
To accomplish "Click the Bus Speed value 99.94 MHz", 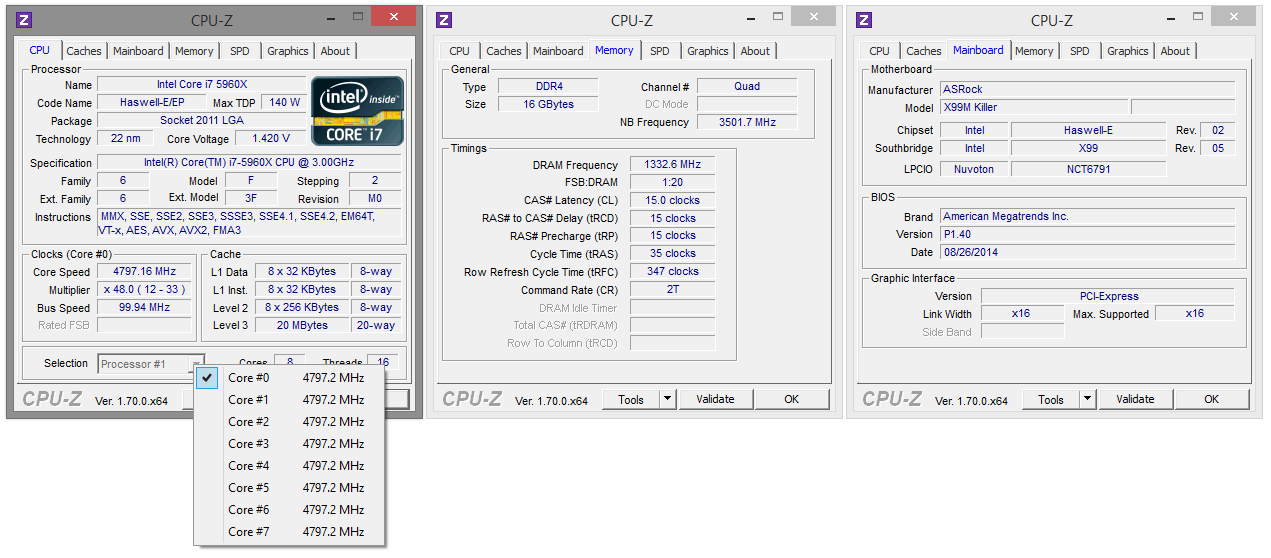I will pyautogui.click(x=146, y=308).
